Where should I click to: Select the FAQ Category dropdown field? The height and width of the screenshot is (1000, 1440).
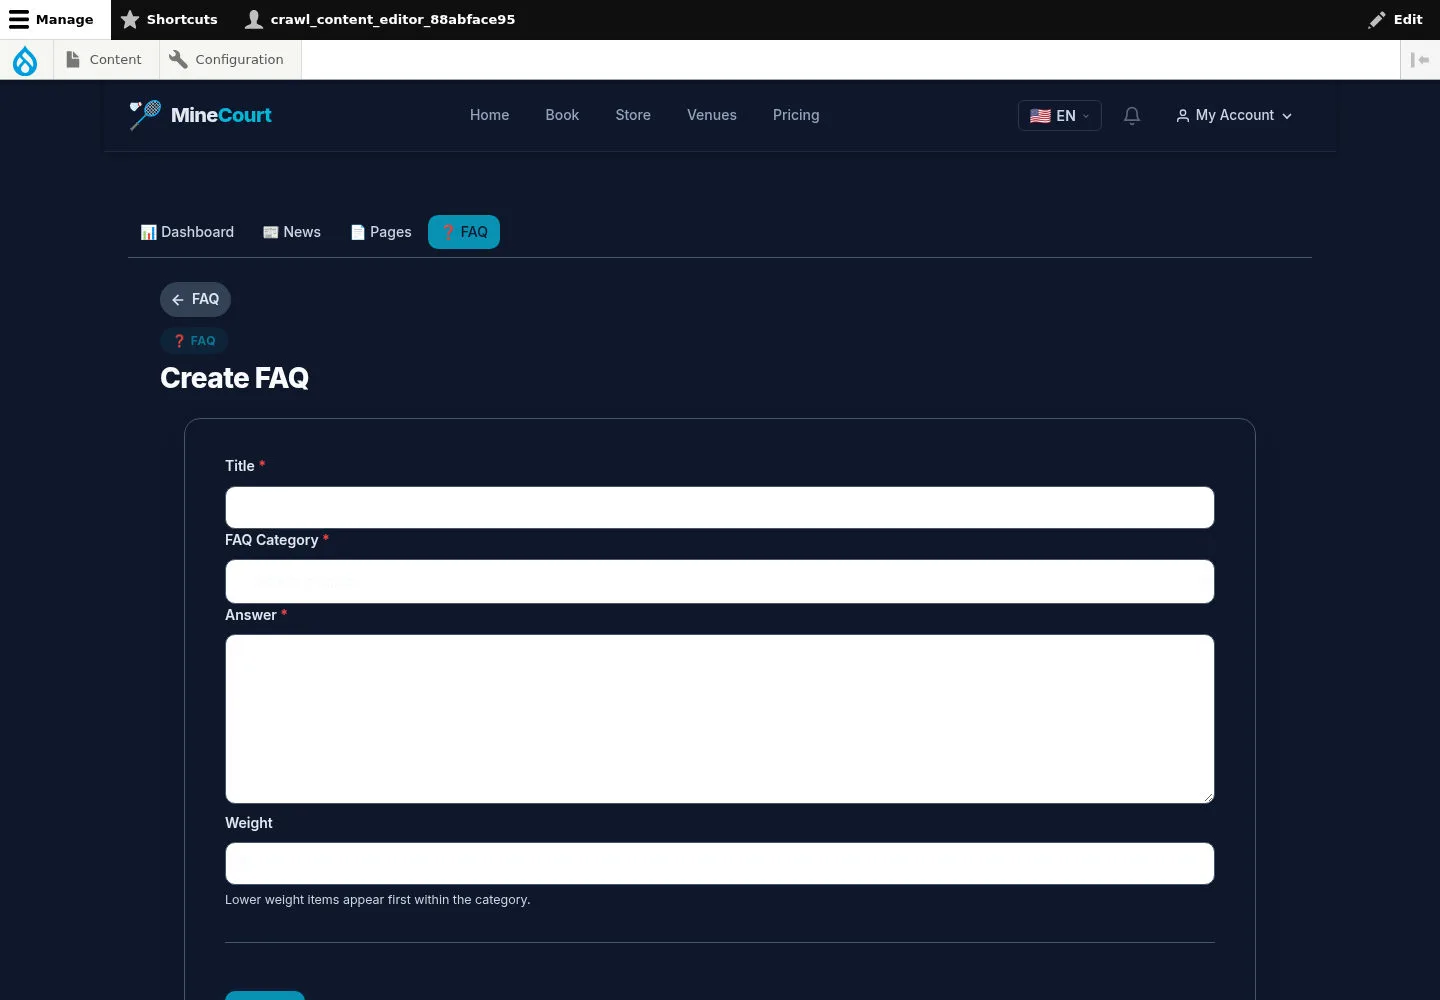point(720,582)
